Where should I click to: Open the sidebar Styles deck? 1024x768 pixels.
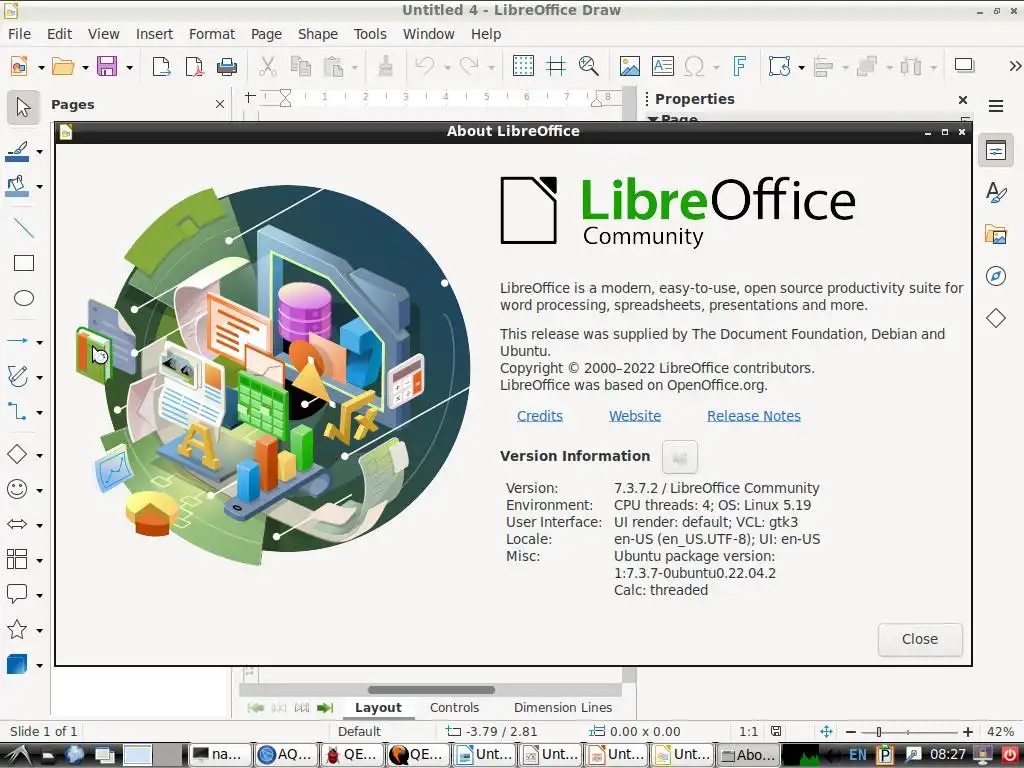(996, 193)
